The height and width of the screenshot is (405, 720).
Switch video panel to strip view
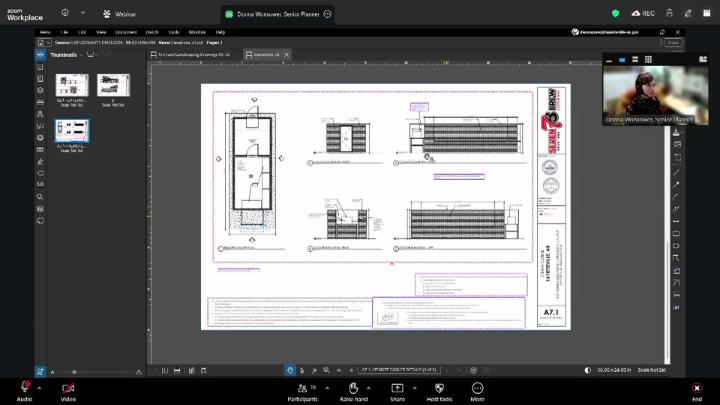point(635,60)
